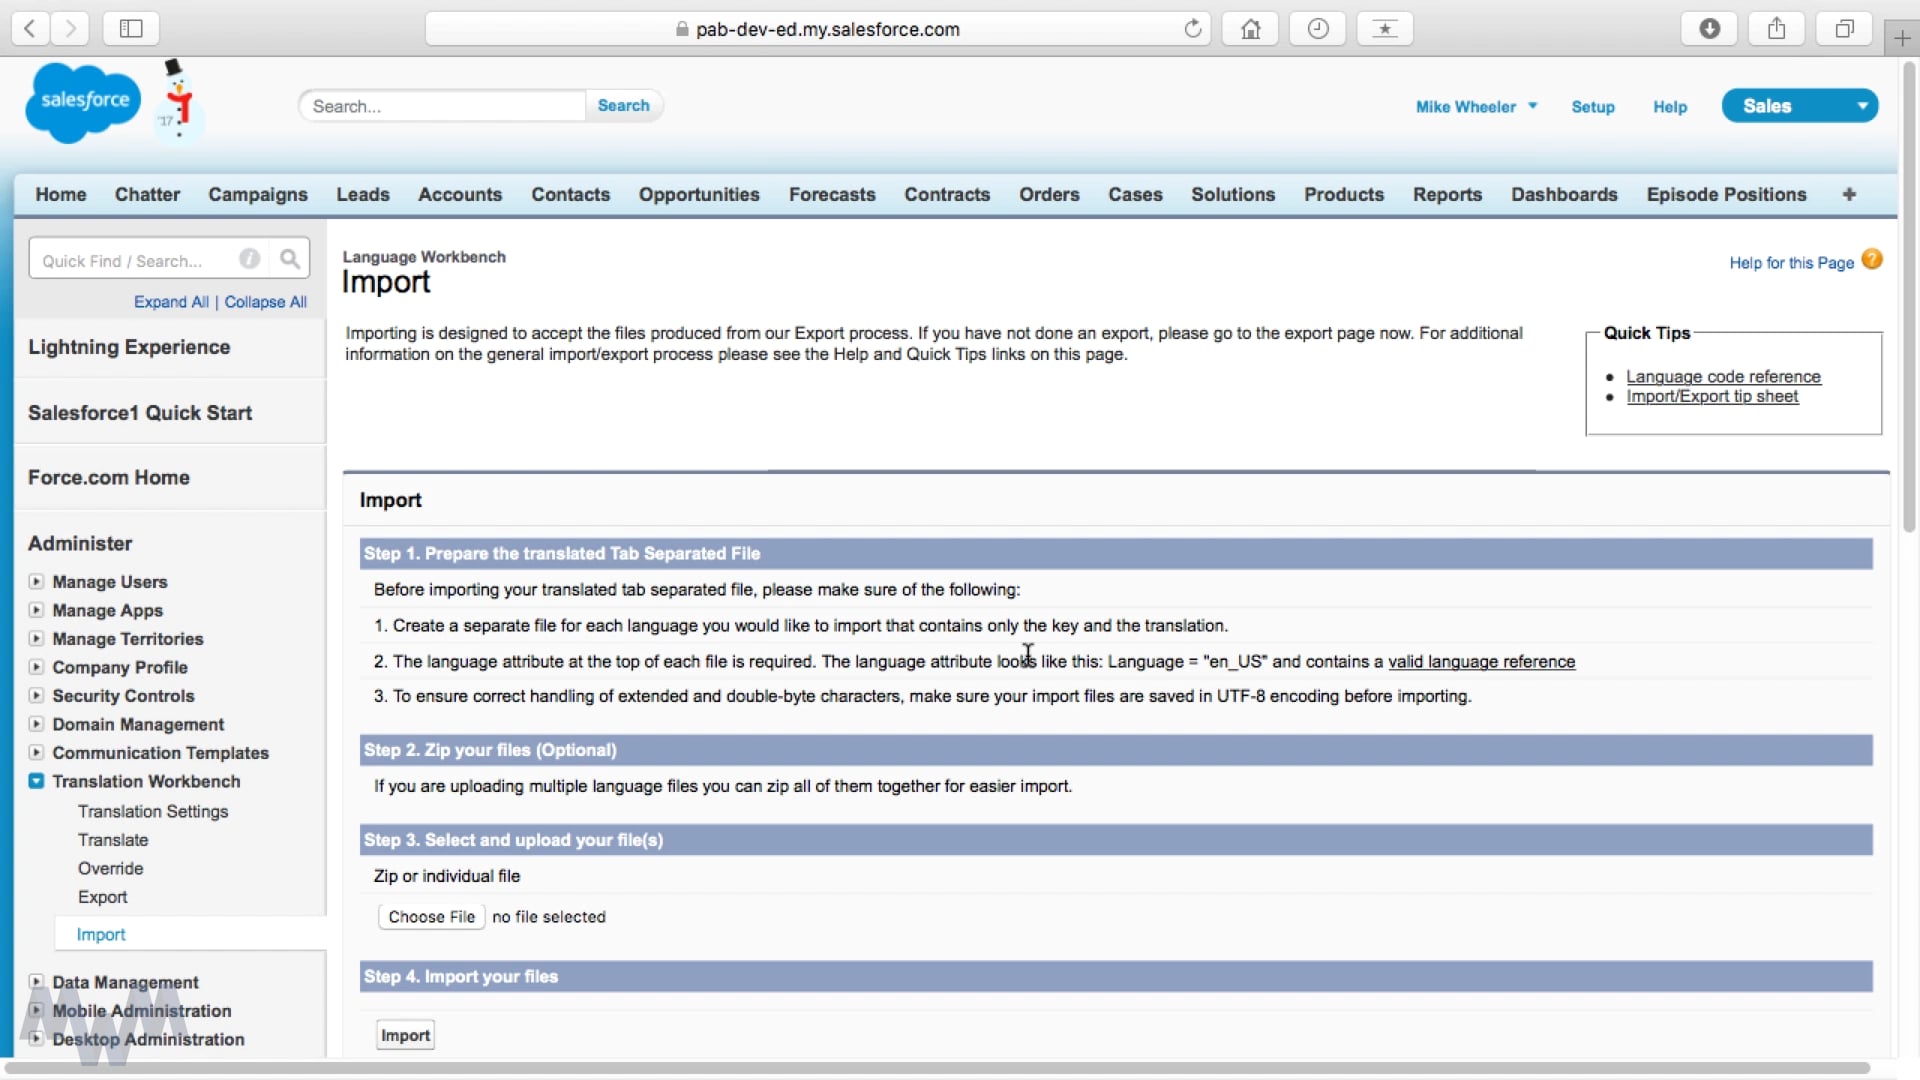The image size is (1920, 1080).
Task: Expand the Manage Users section
Action: point(36,582)
